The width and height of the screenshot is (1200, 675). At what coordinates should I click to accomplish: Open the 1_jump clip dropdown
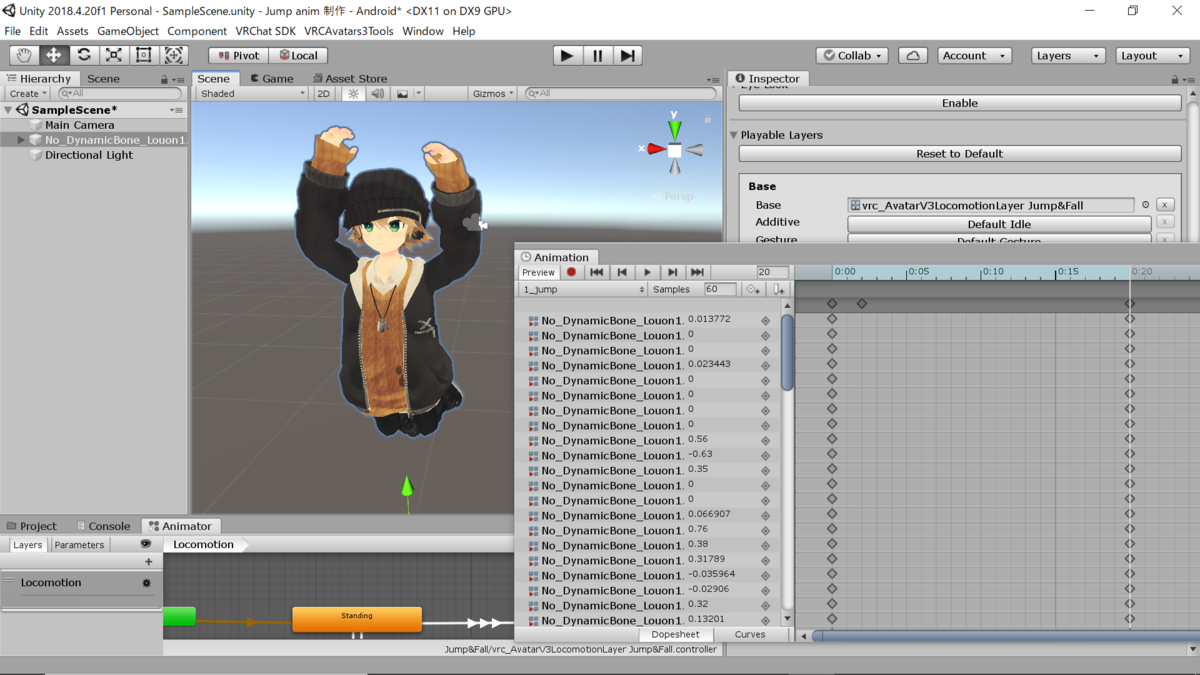point(583,289)
